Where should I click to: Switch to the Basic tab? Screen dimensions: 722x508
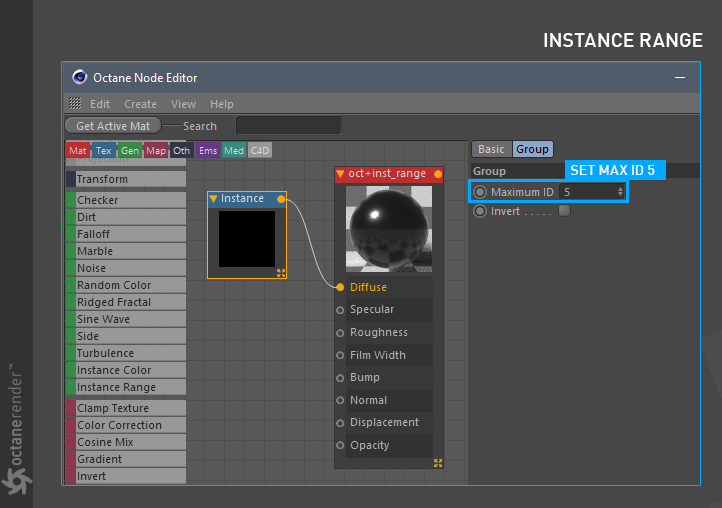491,149
